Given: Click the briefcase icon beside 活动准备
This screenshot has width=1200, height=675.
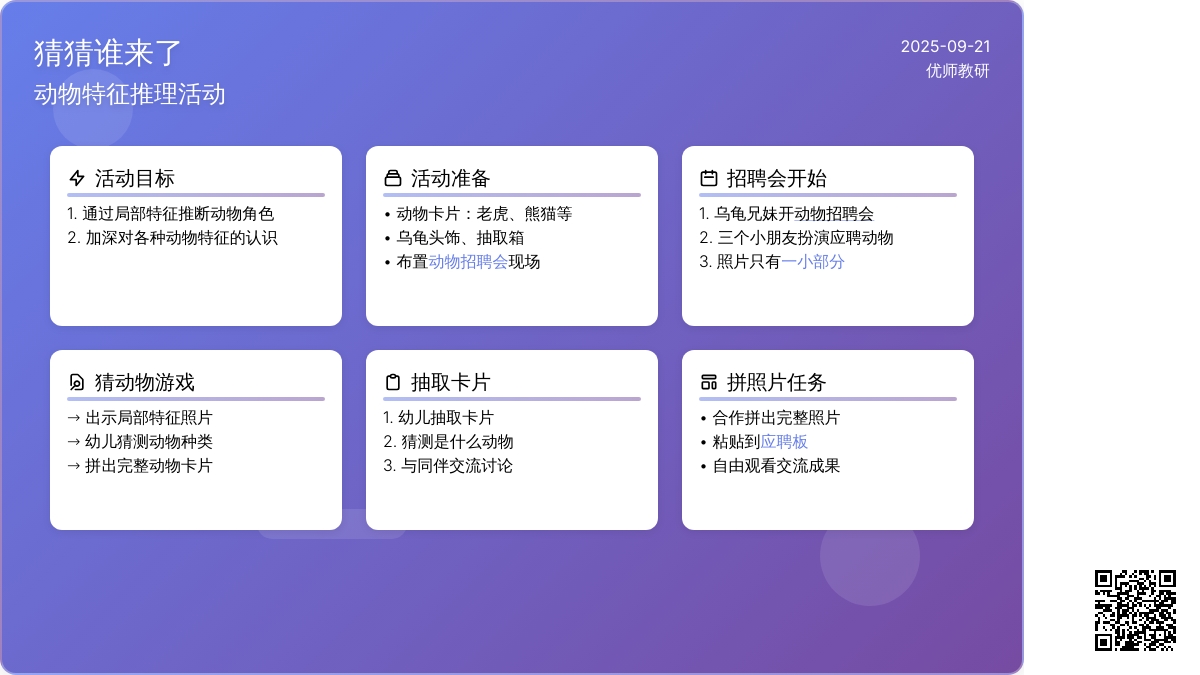Looking at the screenshot, I should pyautogui.click(x=393, y=179).
